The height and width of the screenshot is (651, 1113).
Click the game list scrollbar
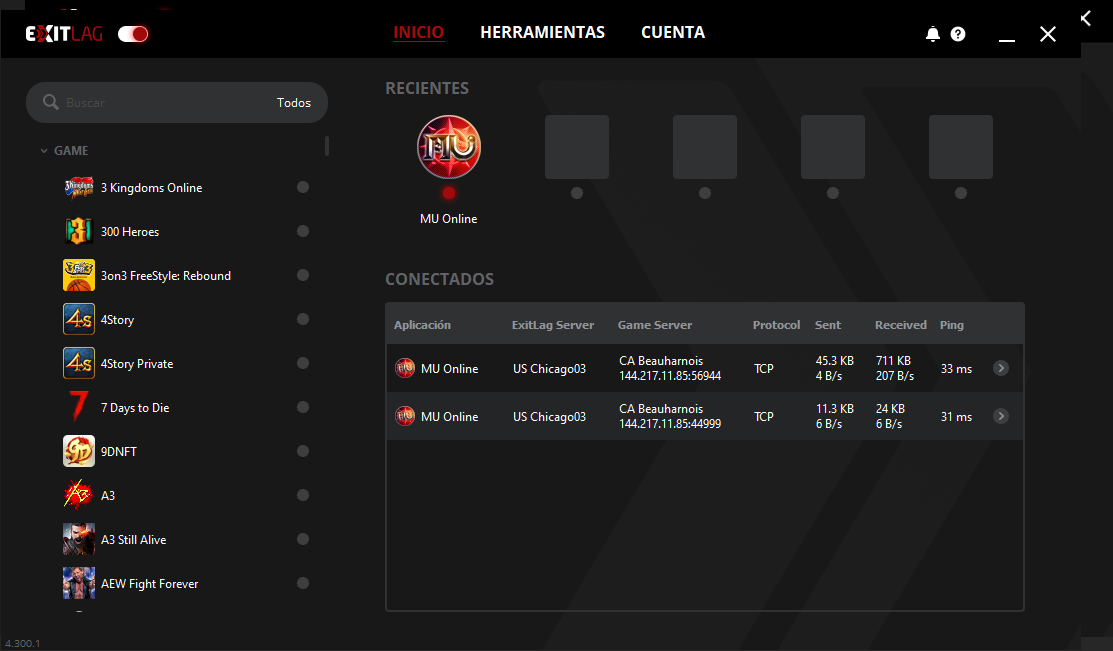tap(327, 146)
